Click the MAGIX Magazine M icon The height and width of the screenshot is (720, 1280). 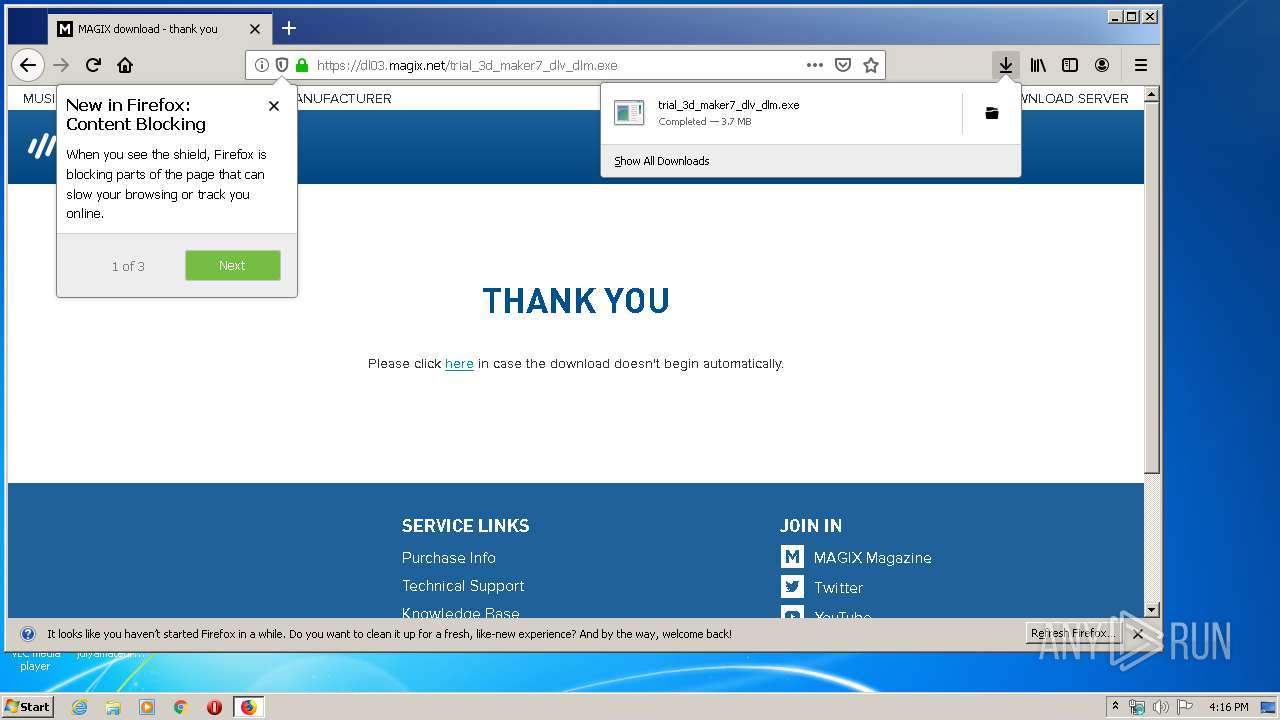click(x=792, y=557)
